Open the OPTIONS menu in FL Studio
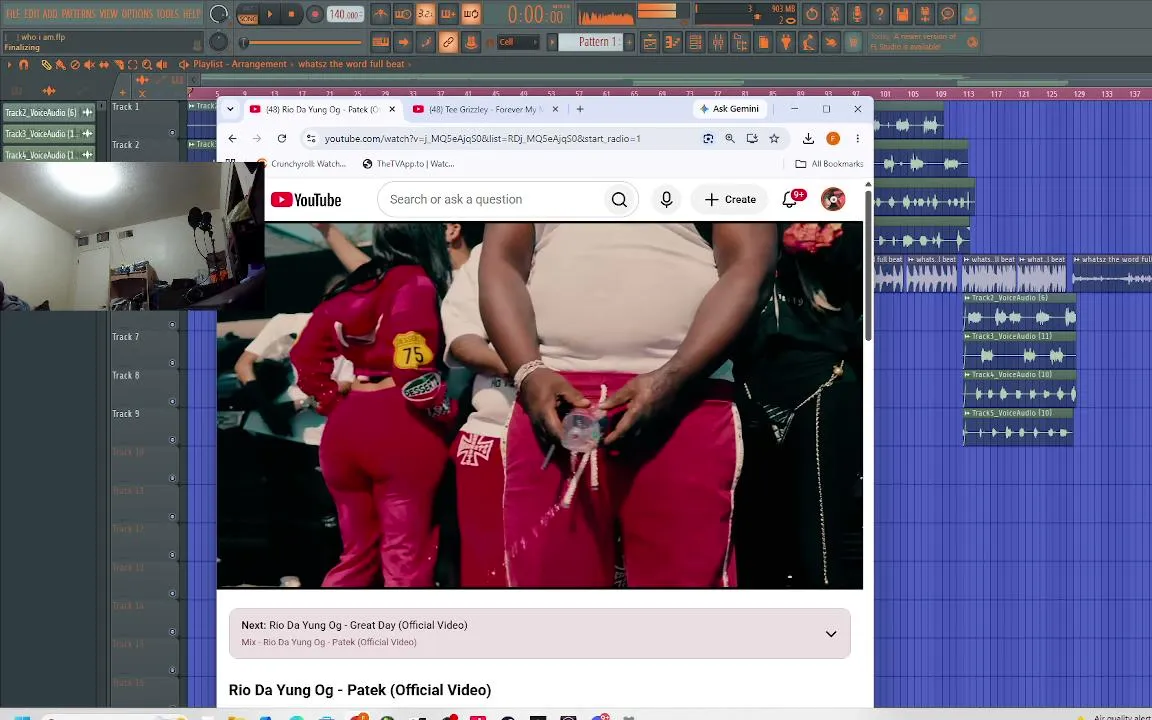This screenshot has width=1152, height=720. click(x=137, y=14)
